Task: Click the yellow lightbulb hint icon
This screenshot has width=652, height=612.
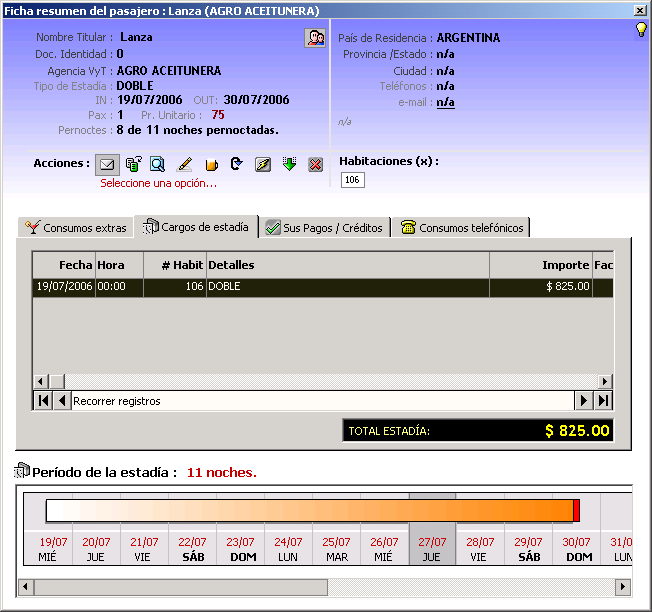Action: (x=641, y=30)
